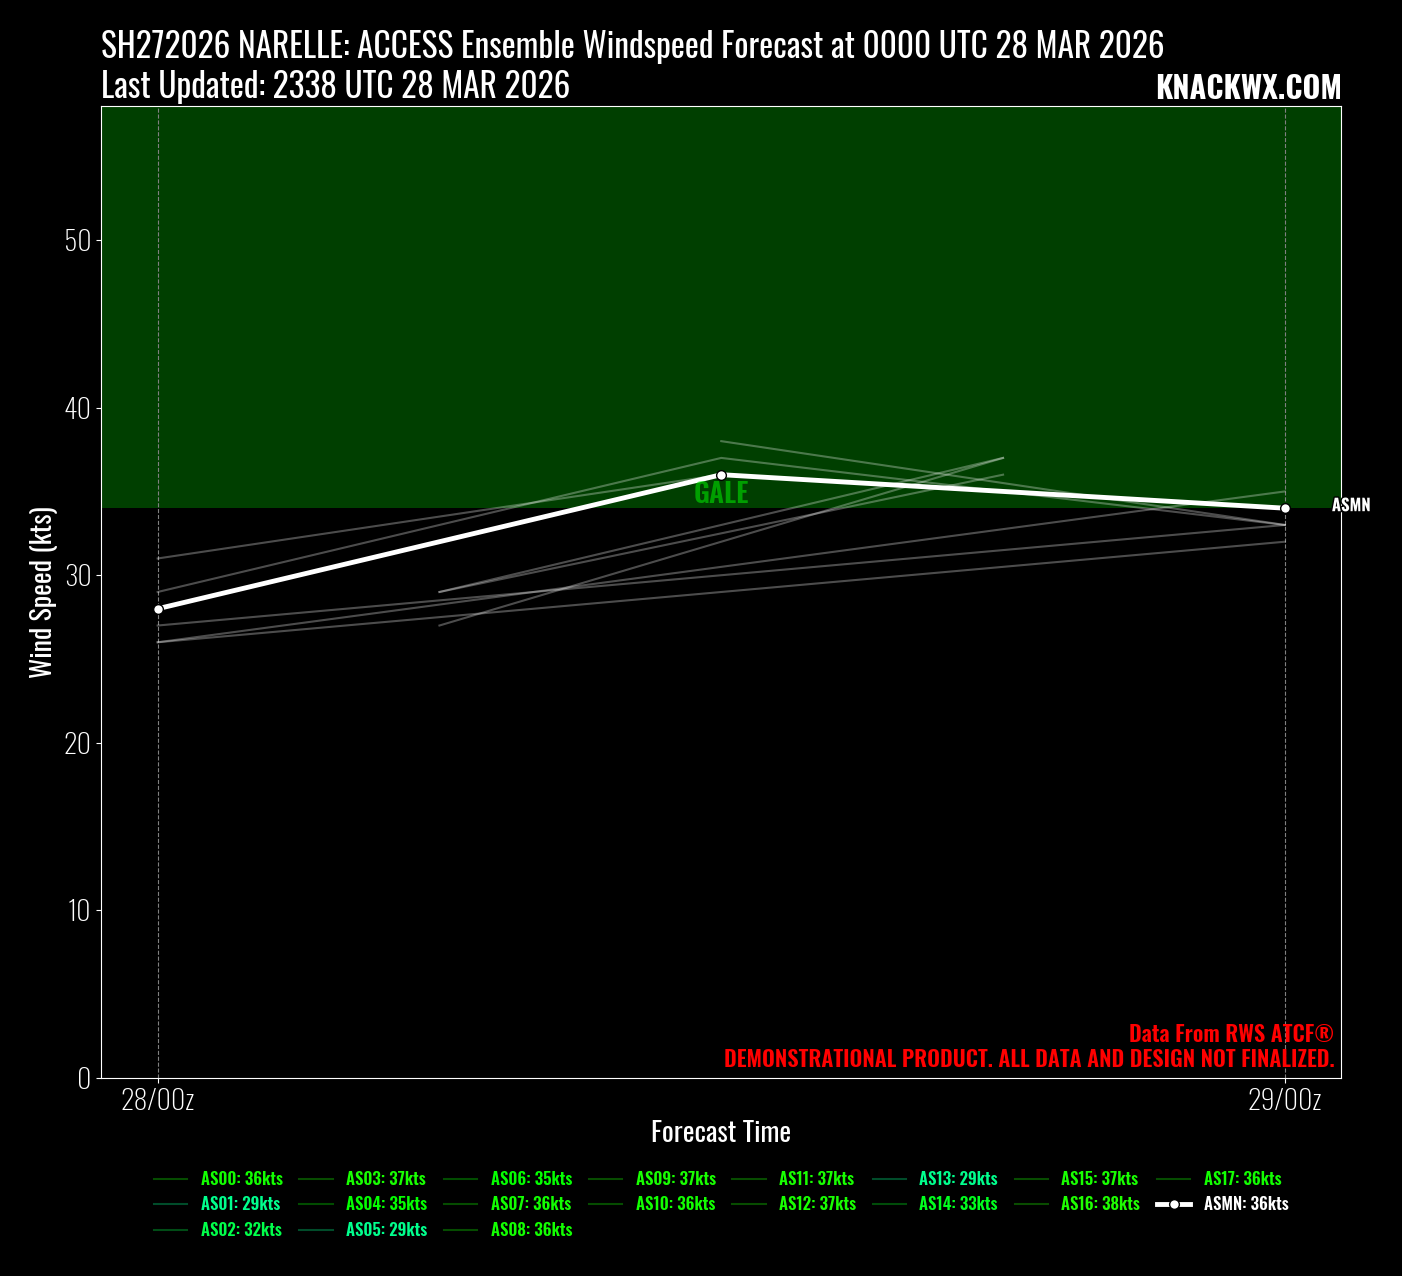Click the 29/00z x-axis tick label
The image size is (1402, 1276).
pos(1285,1101)
